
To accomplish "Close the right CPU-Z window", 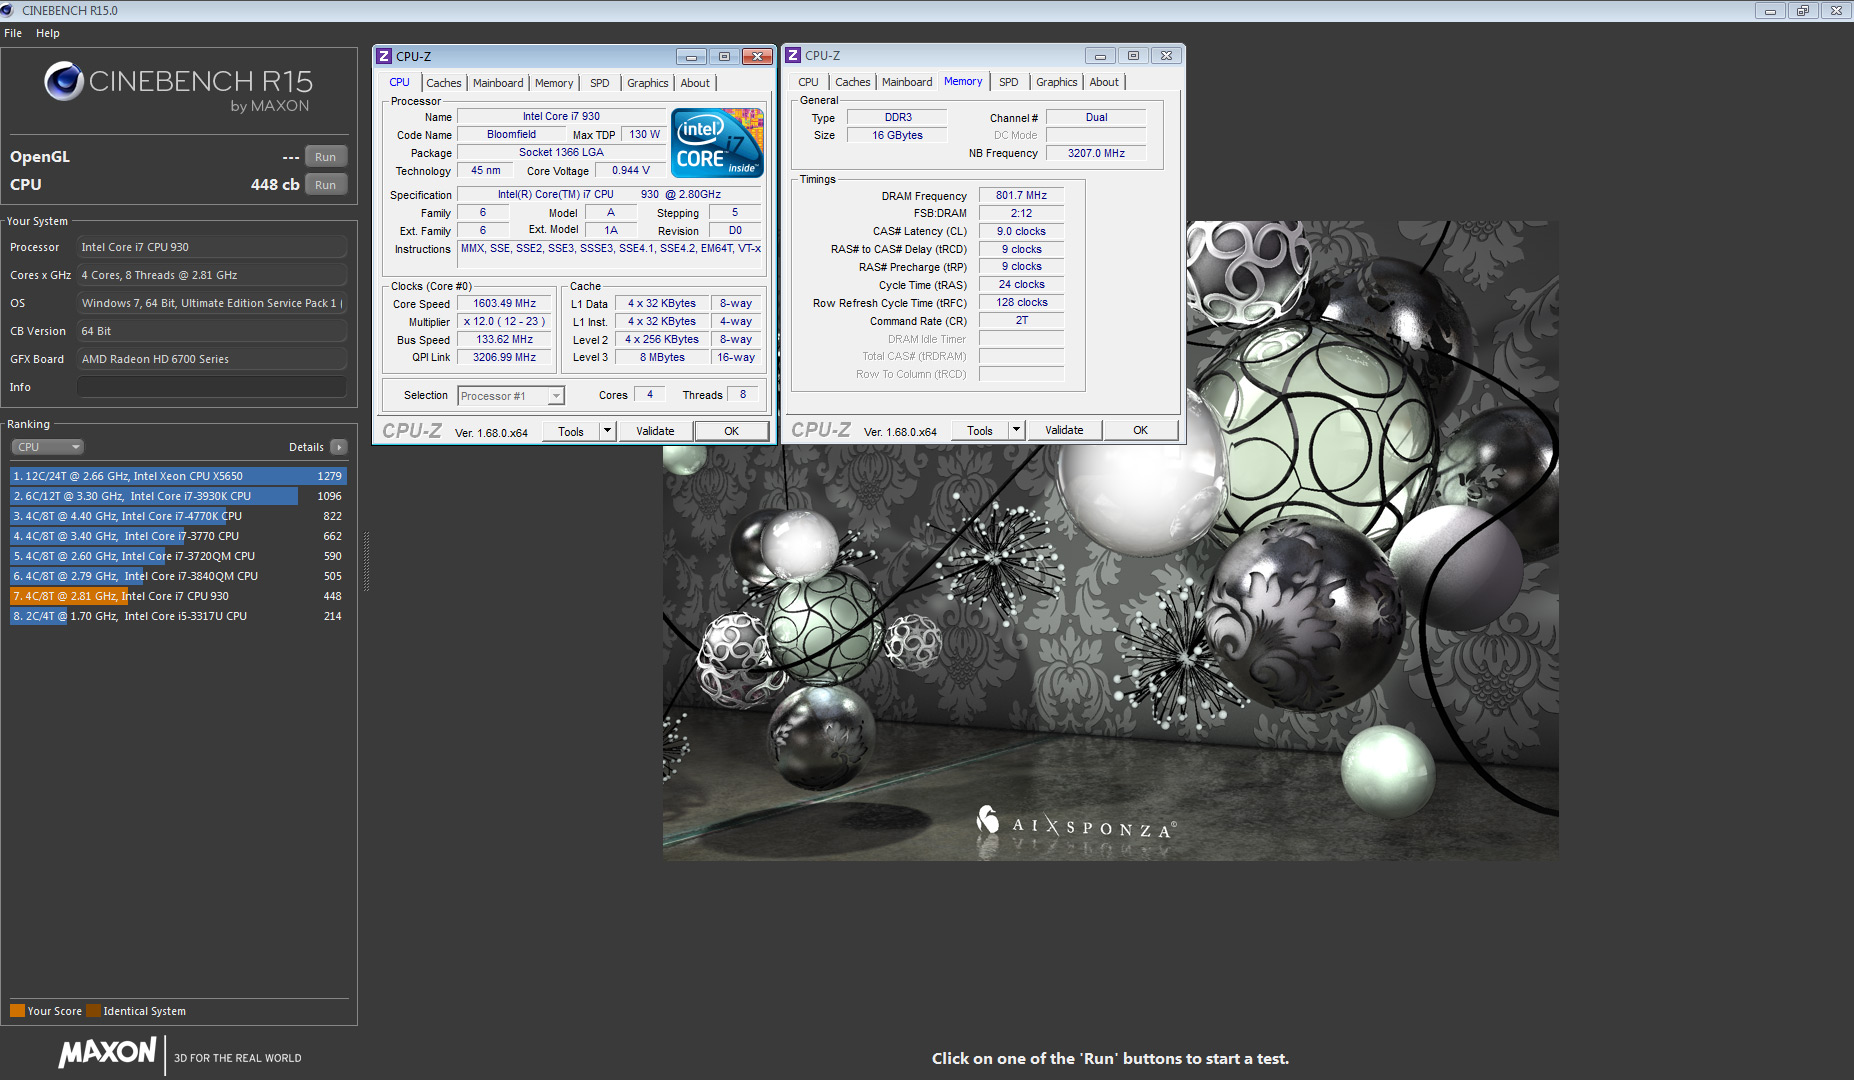I will (1166, 55).
